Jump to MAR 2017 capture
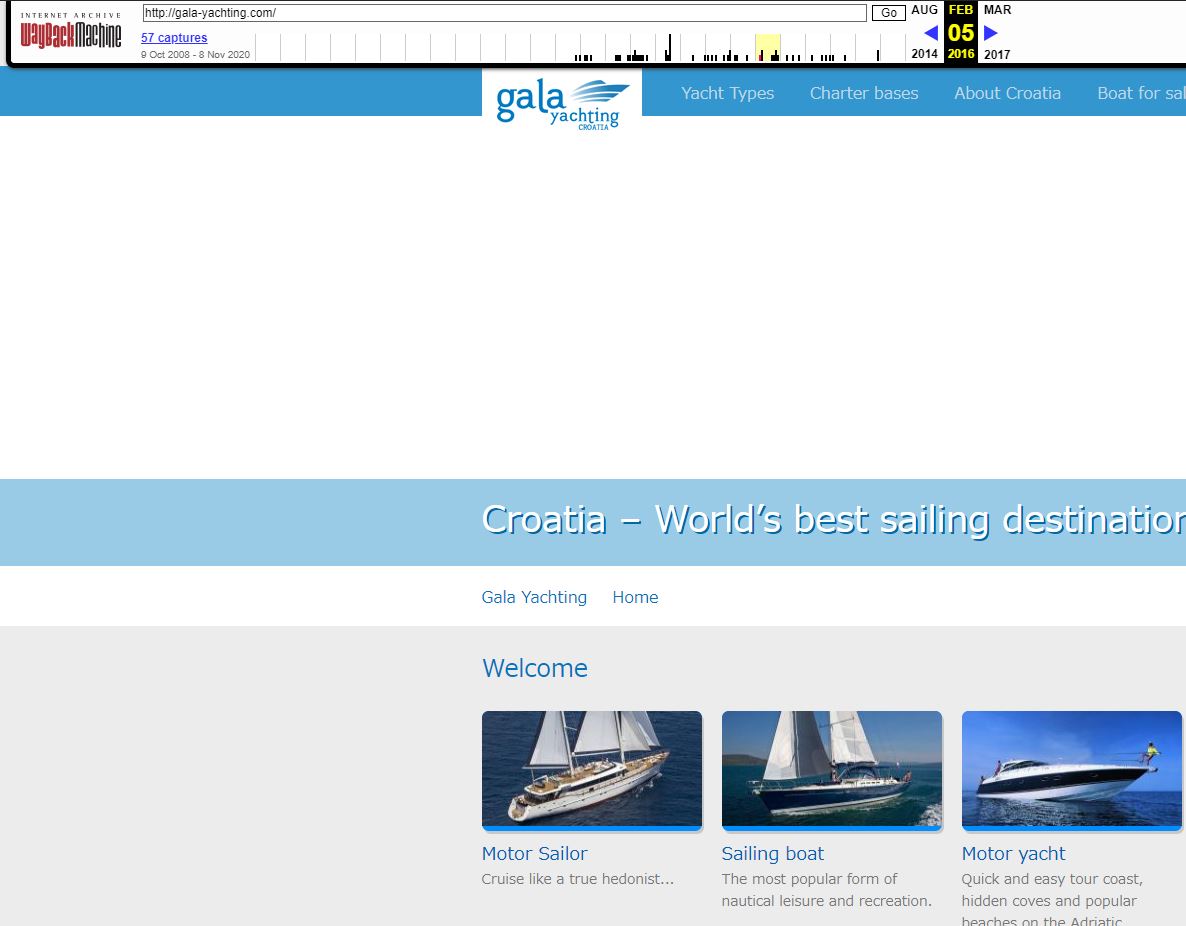The height and width of the screenshot is (926, 1186). 997,10
